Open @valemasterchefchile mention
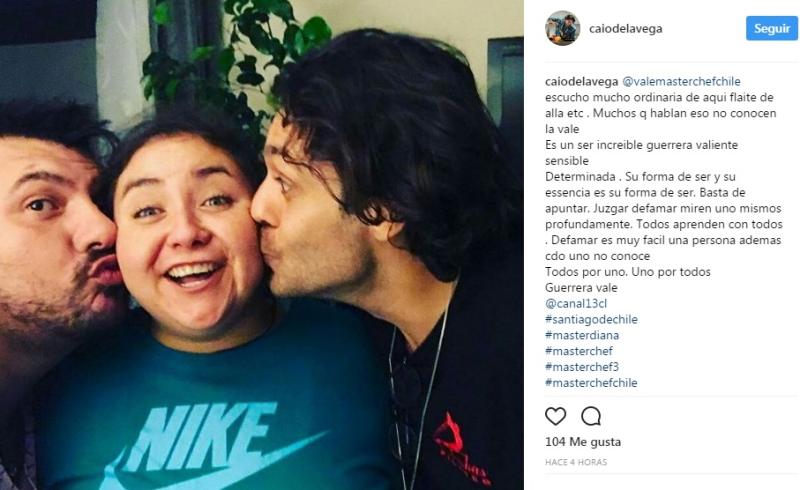 [x=681, y=82]
